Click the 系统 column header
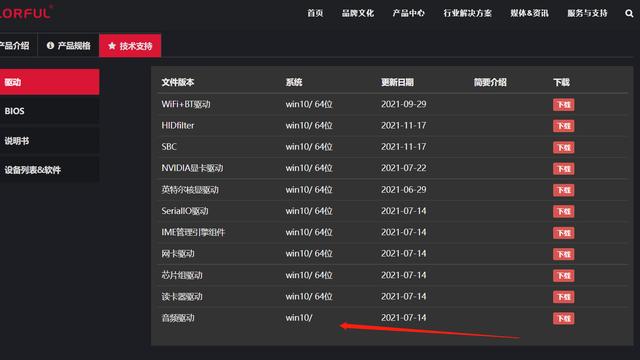640x360 pixels. tap(294, 82)
